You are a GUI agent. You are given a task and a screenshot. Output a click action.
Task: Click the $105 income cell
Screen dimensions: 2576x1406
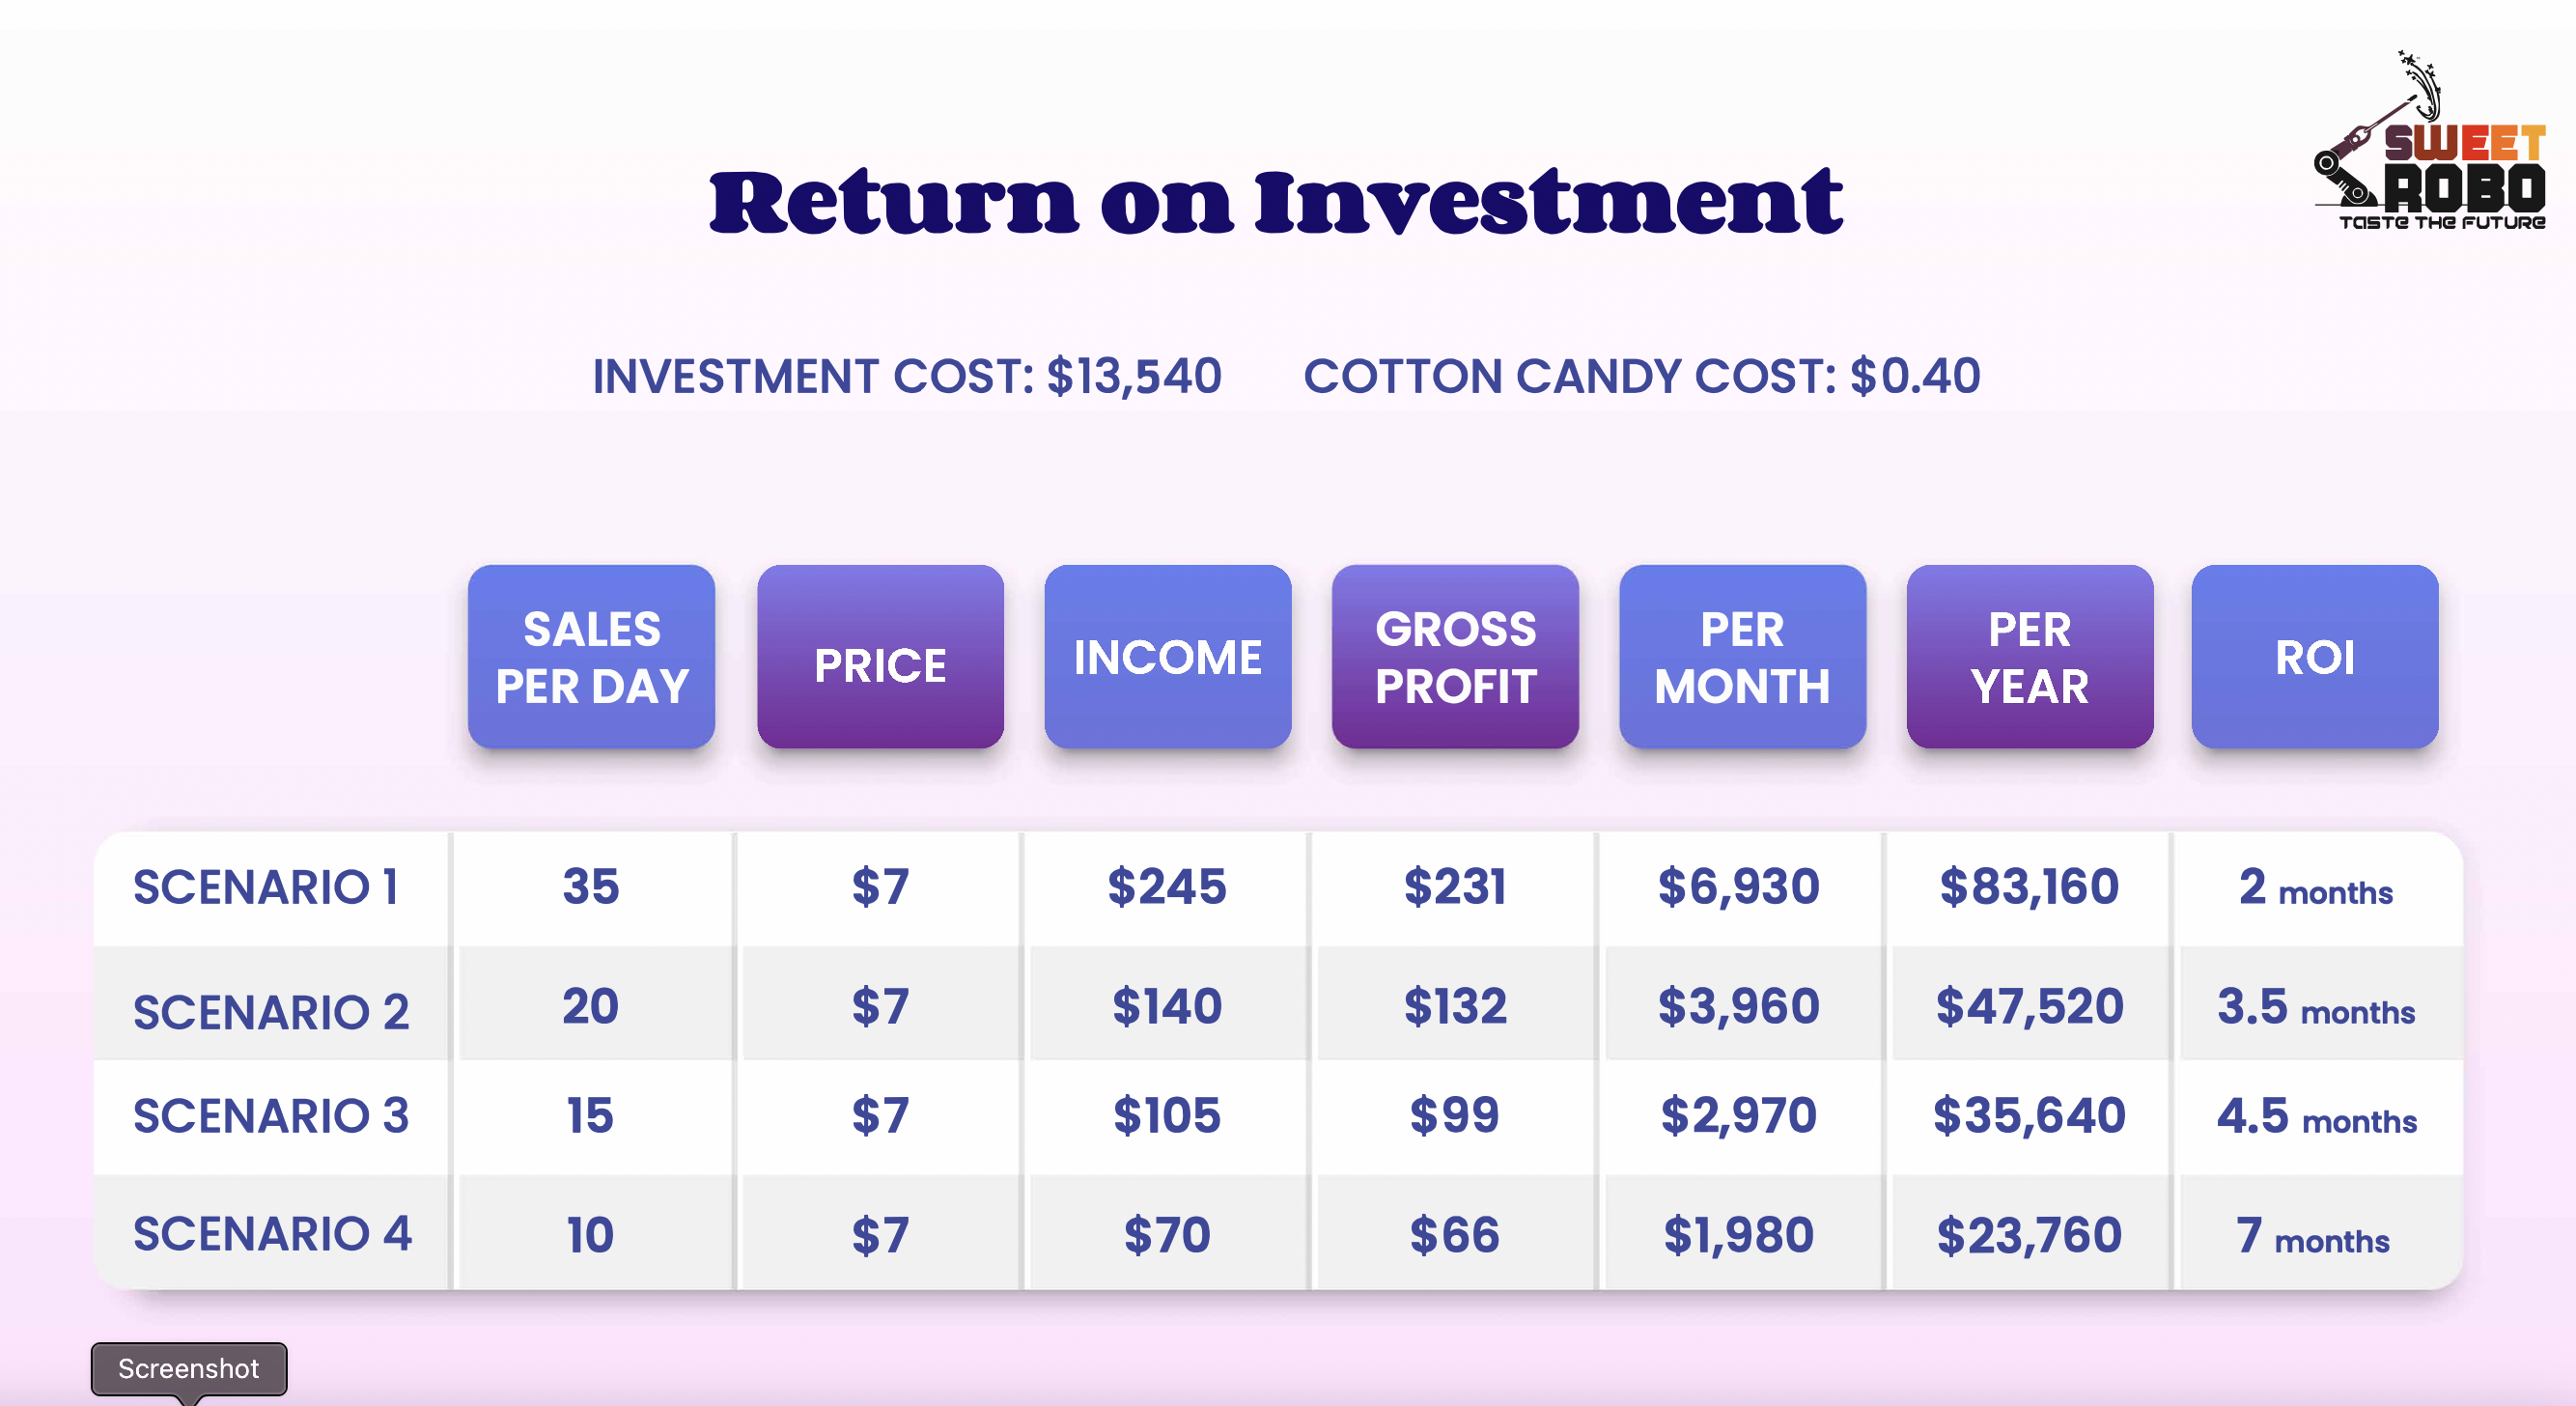[1167, 1115]
